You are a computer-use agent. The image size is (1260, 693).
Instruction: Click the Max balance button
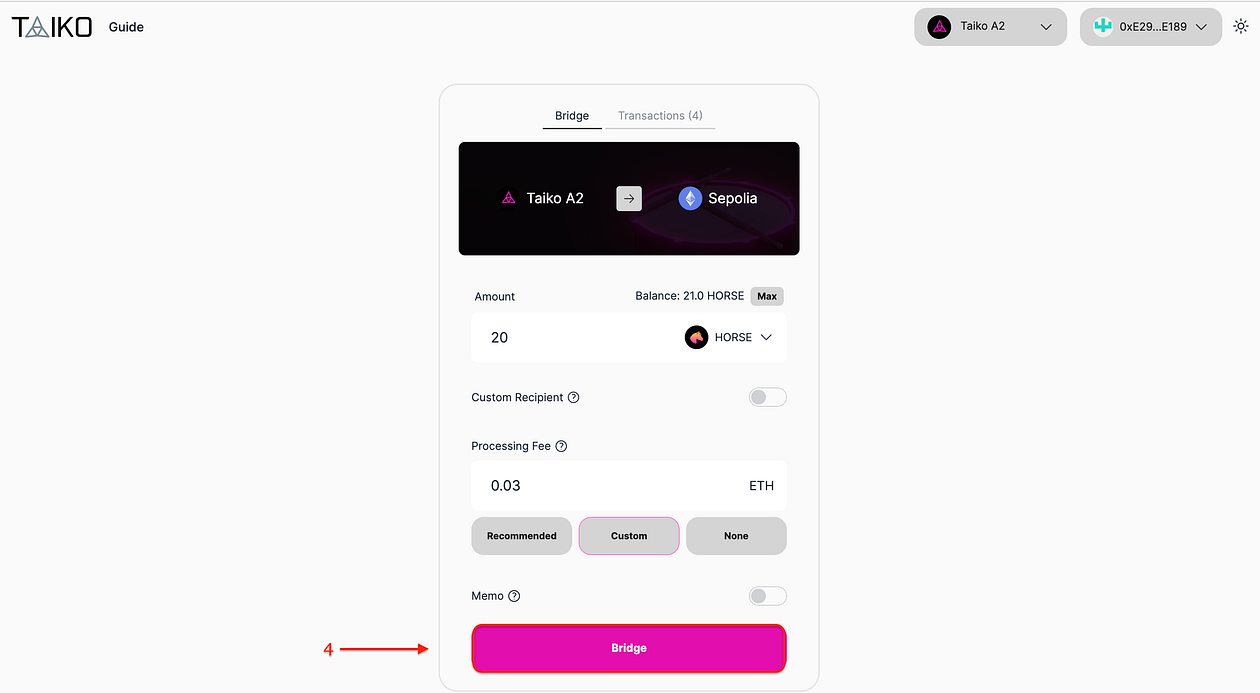coord(767,296)
